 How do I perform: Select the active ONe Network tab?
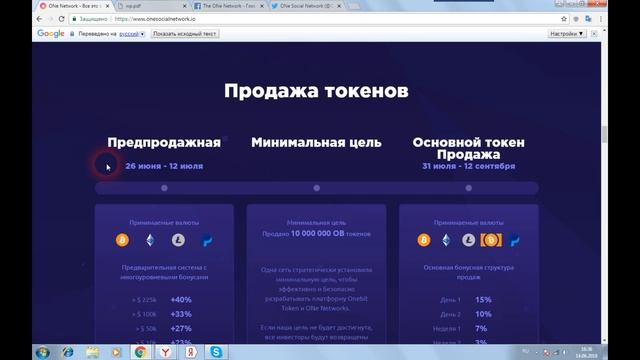[75, 6]
